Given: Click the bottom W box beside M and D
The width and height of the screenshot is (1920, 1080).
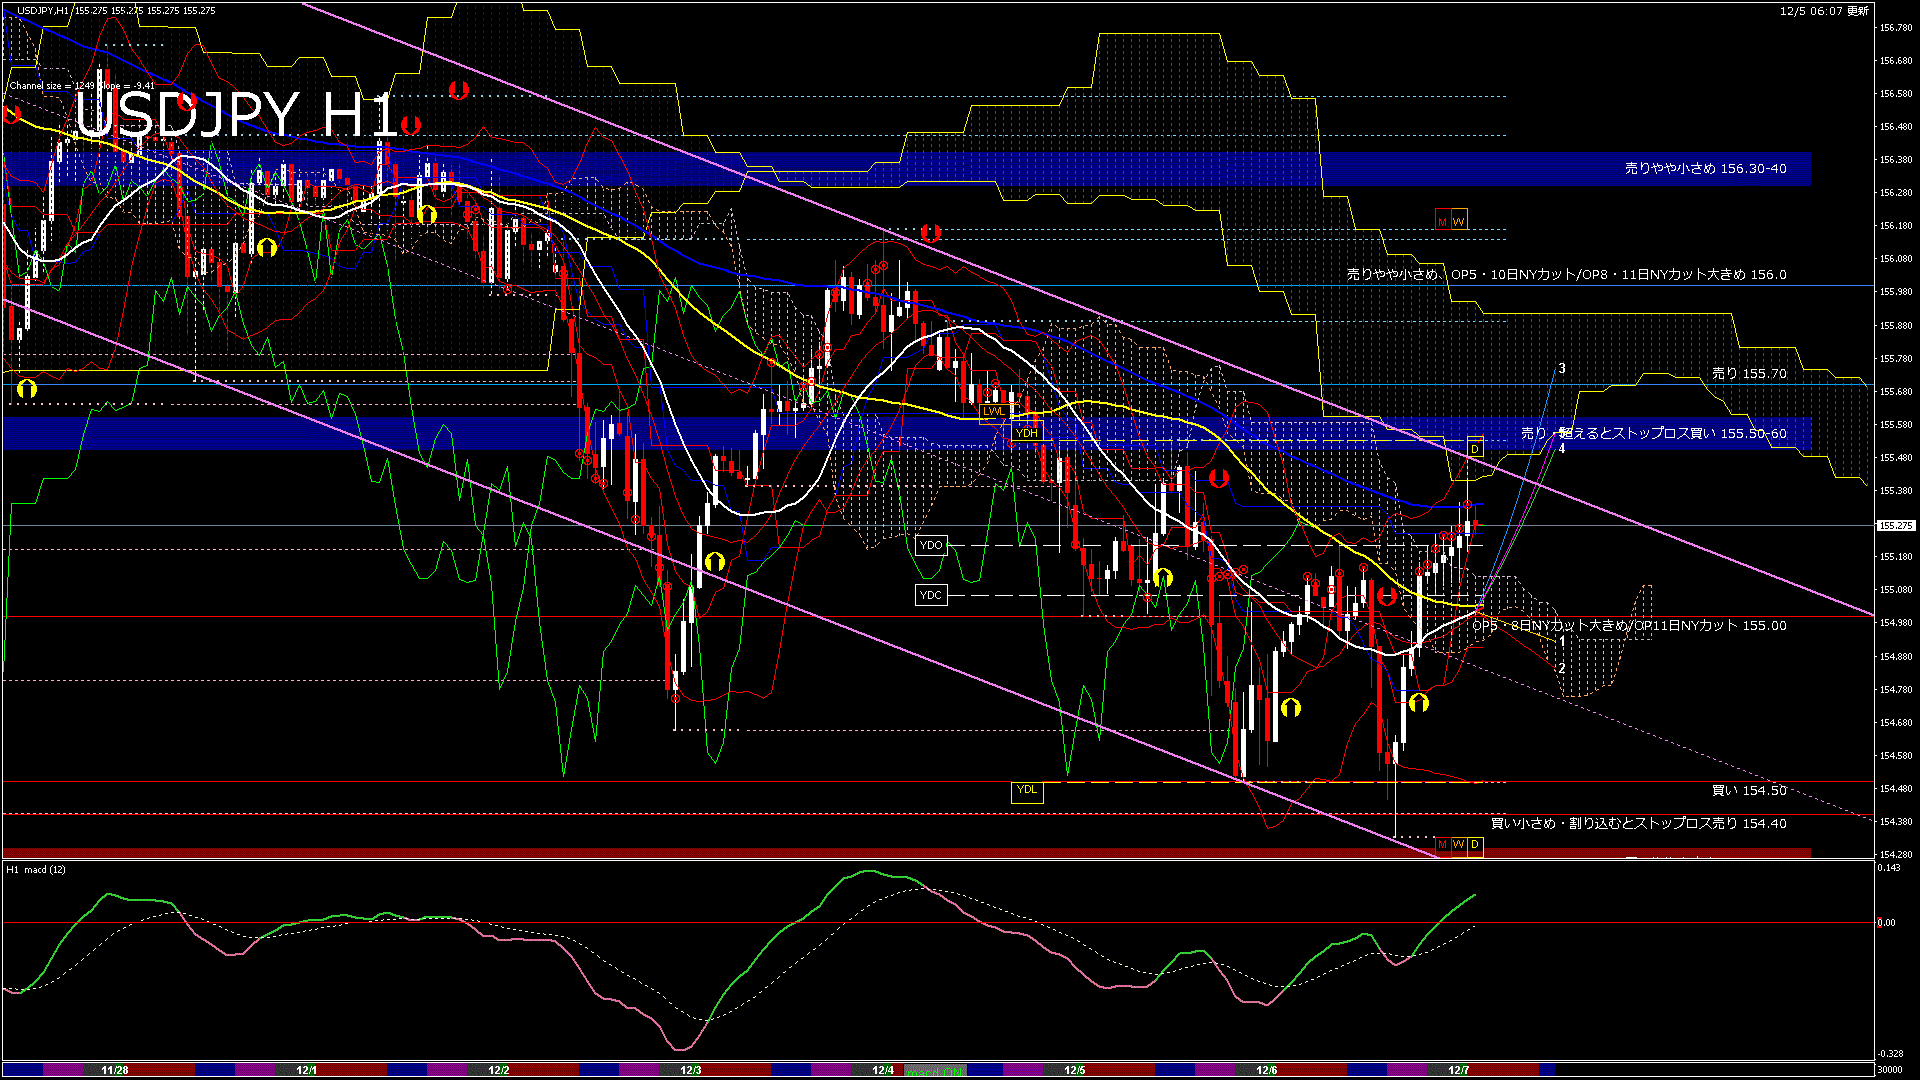Looking at the screenshot, I should [1458, 845].
